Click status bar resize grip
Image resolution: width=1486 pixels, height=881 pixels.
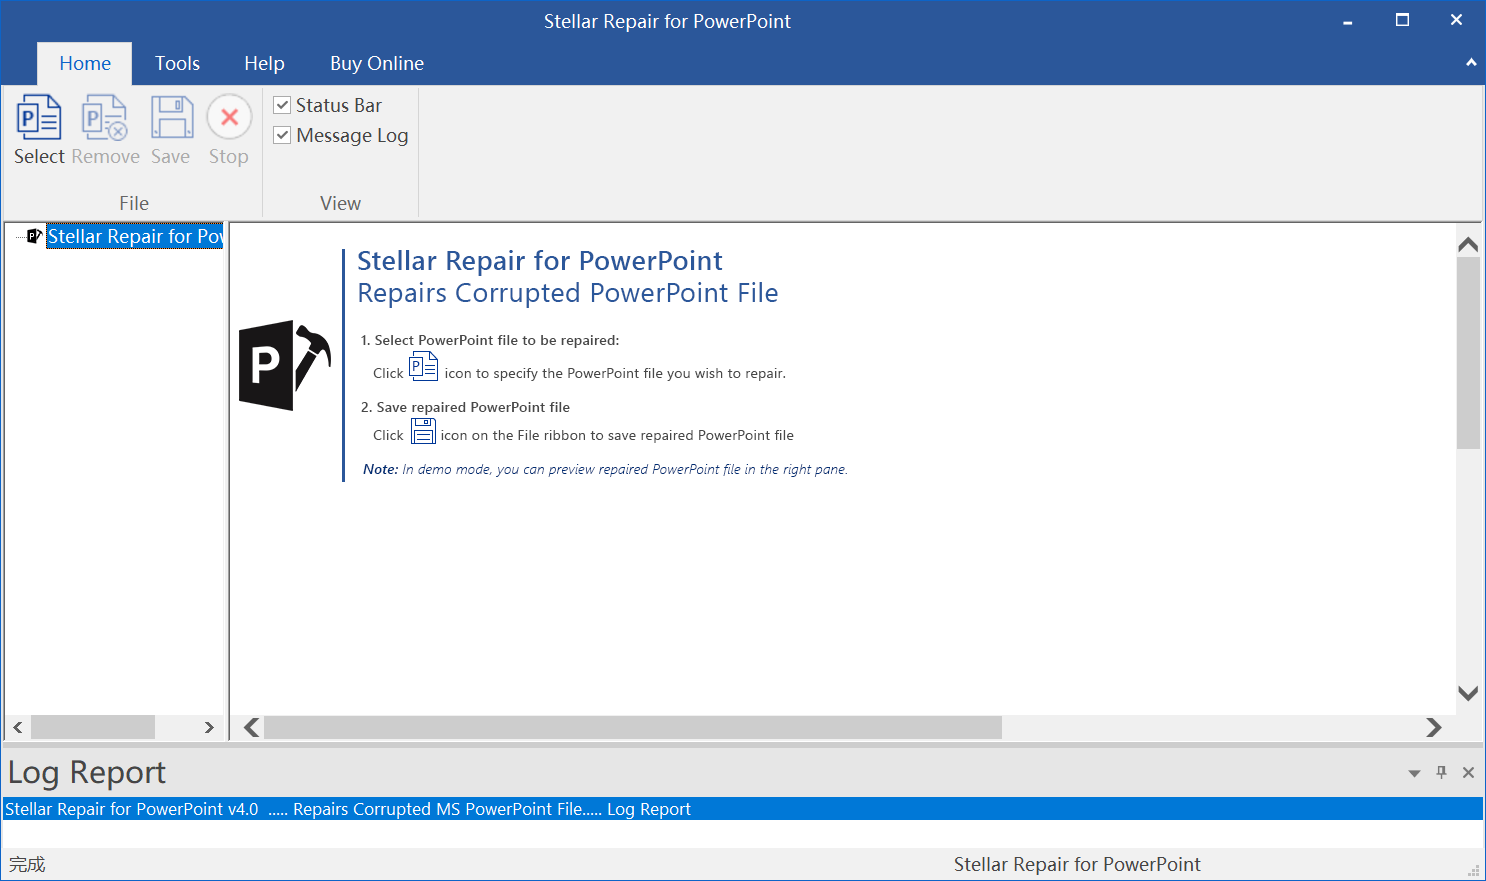pyautogui.click(x=1473, y=871)
